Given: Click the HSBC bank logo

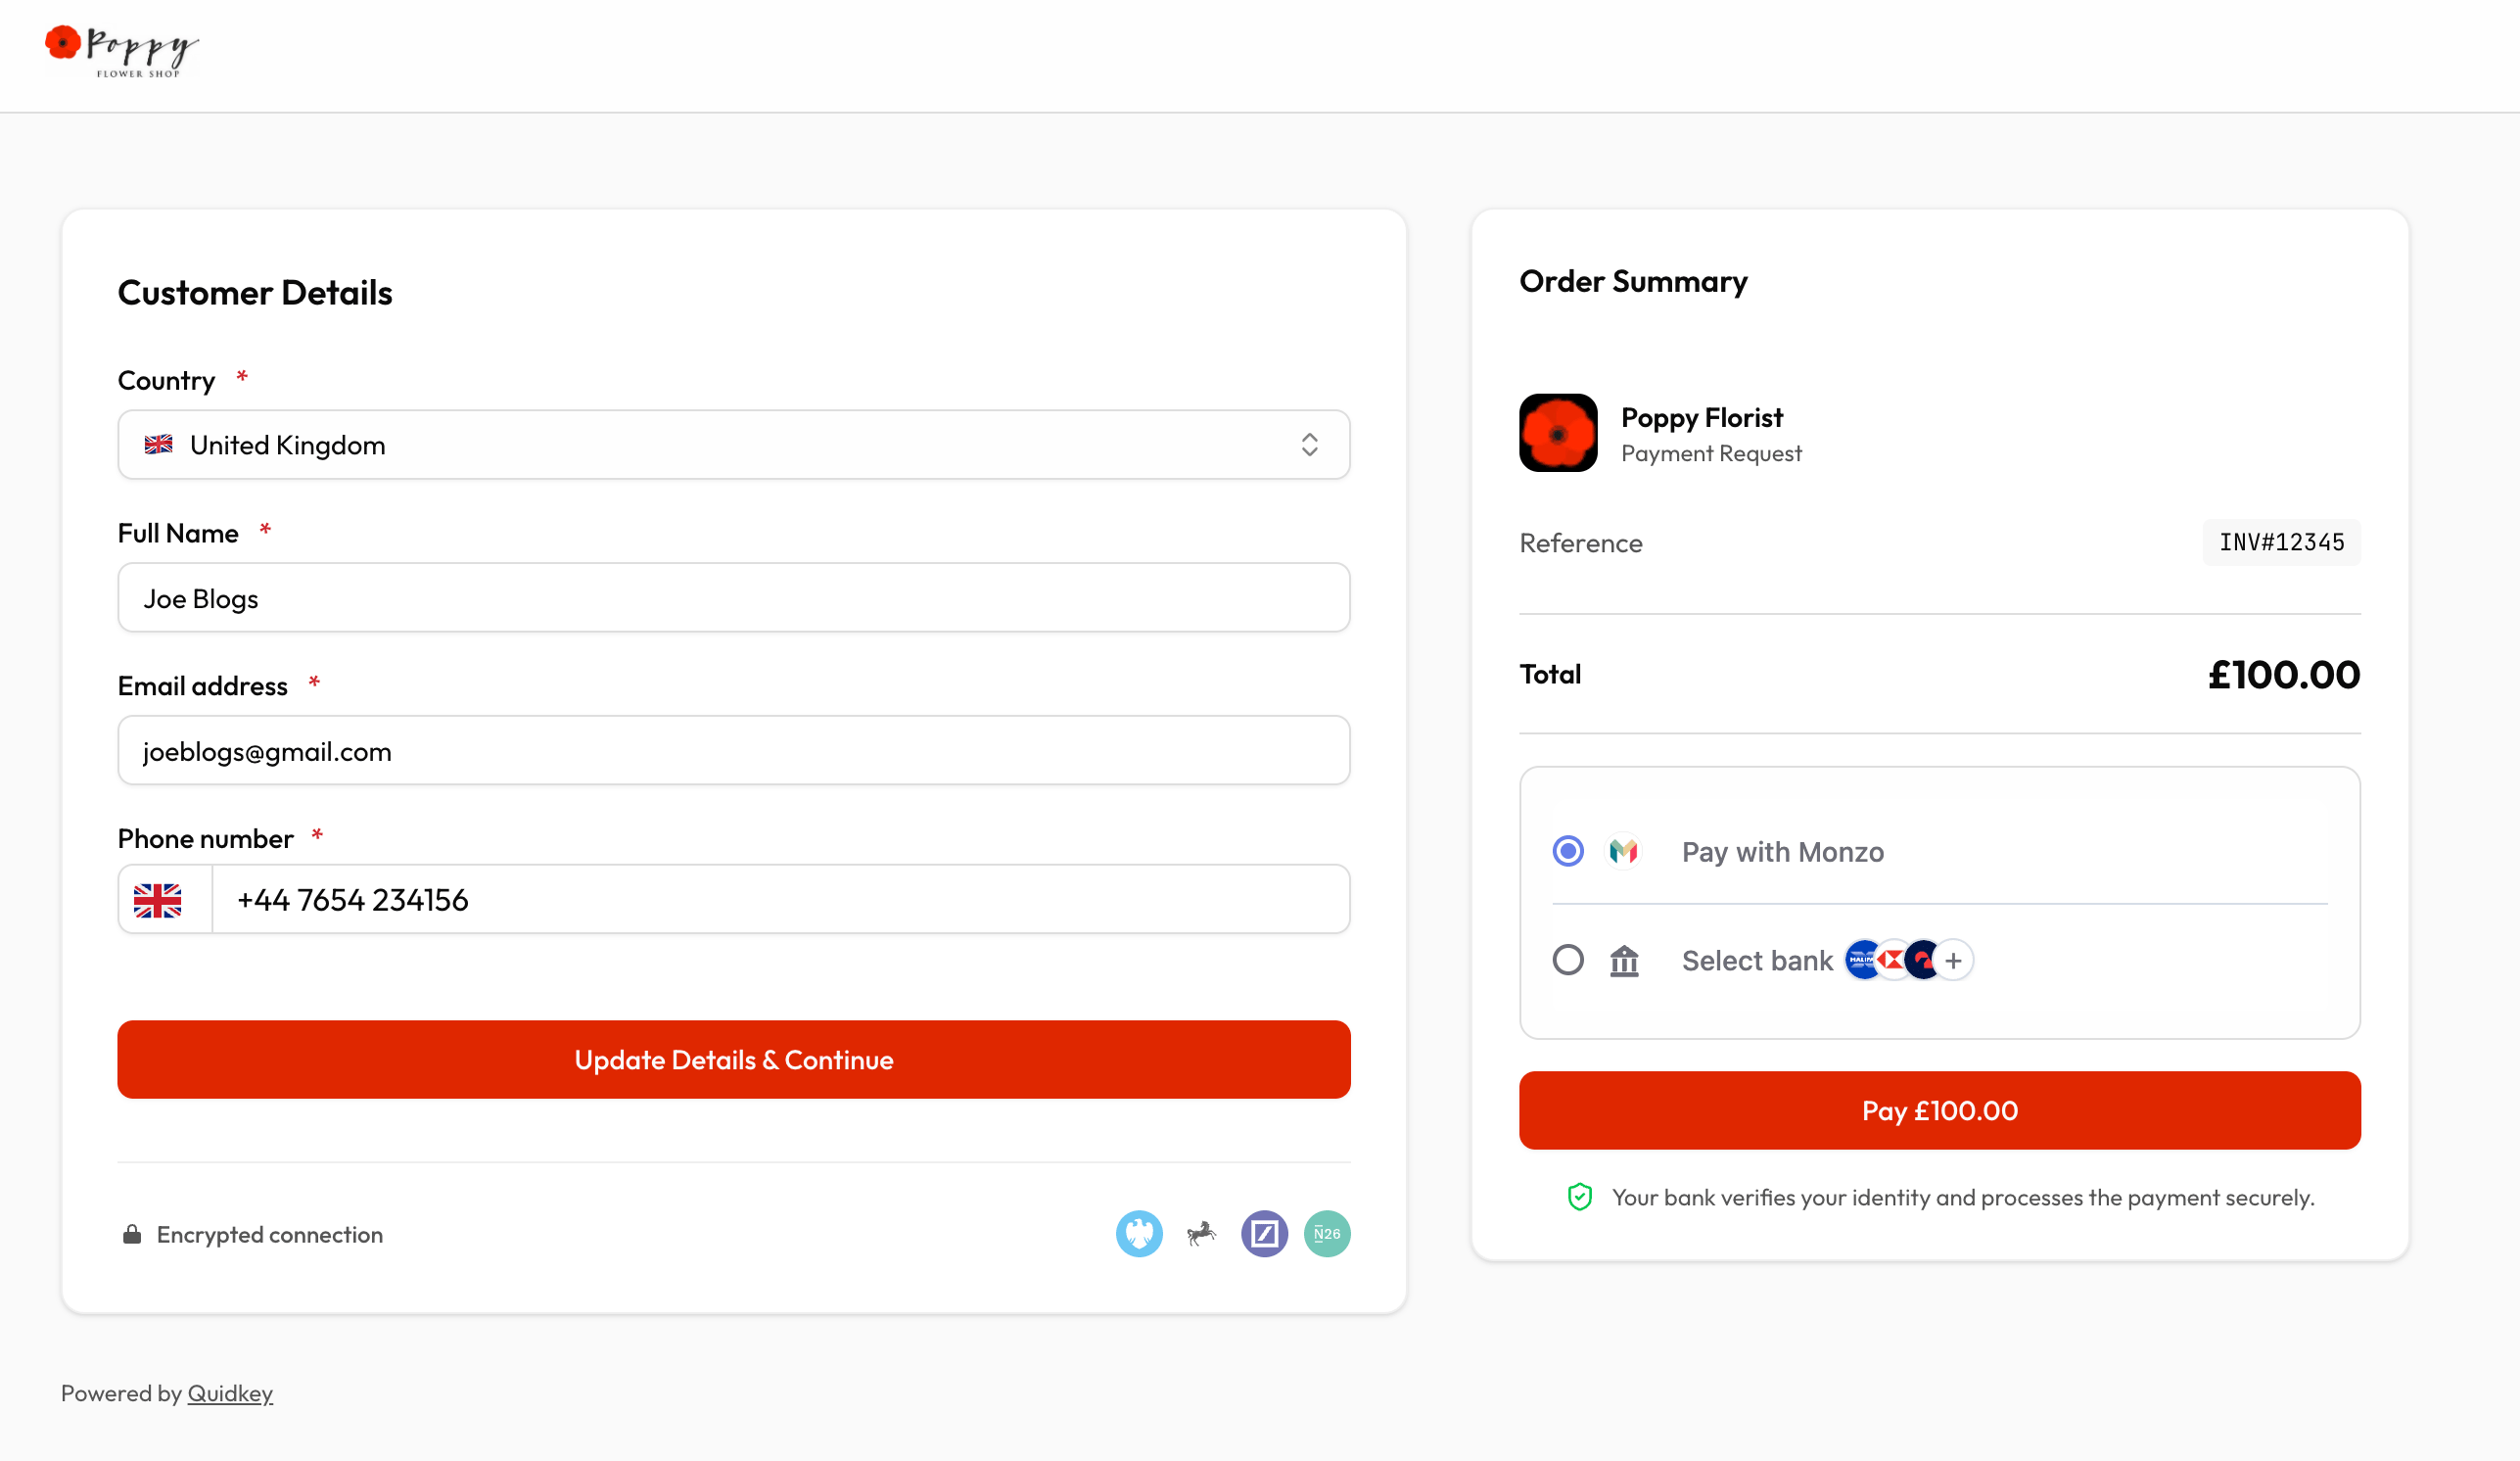Looking at the screenshot, I should pos(1892,960).
